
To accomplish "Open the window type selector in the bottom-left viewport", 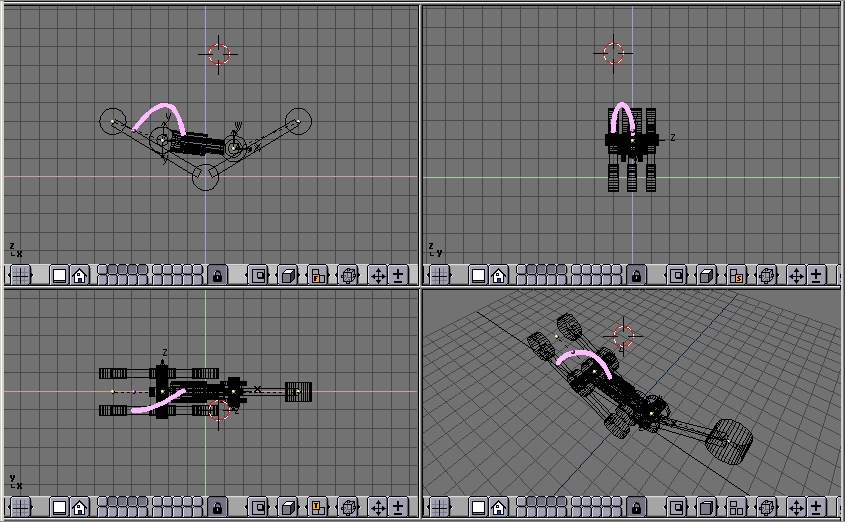I will pyautogui.click(x=20, y=508).
